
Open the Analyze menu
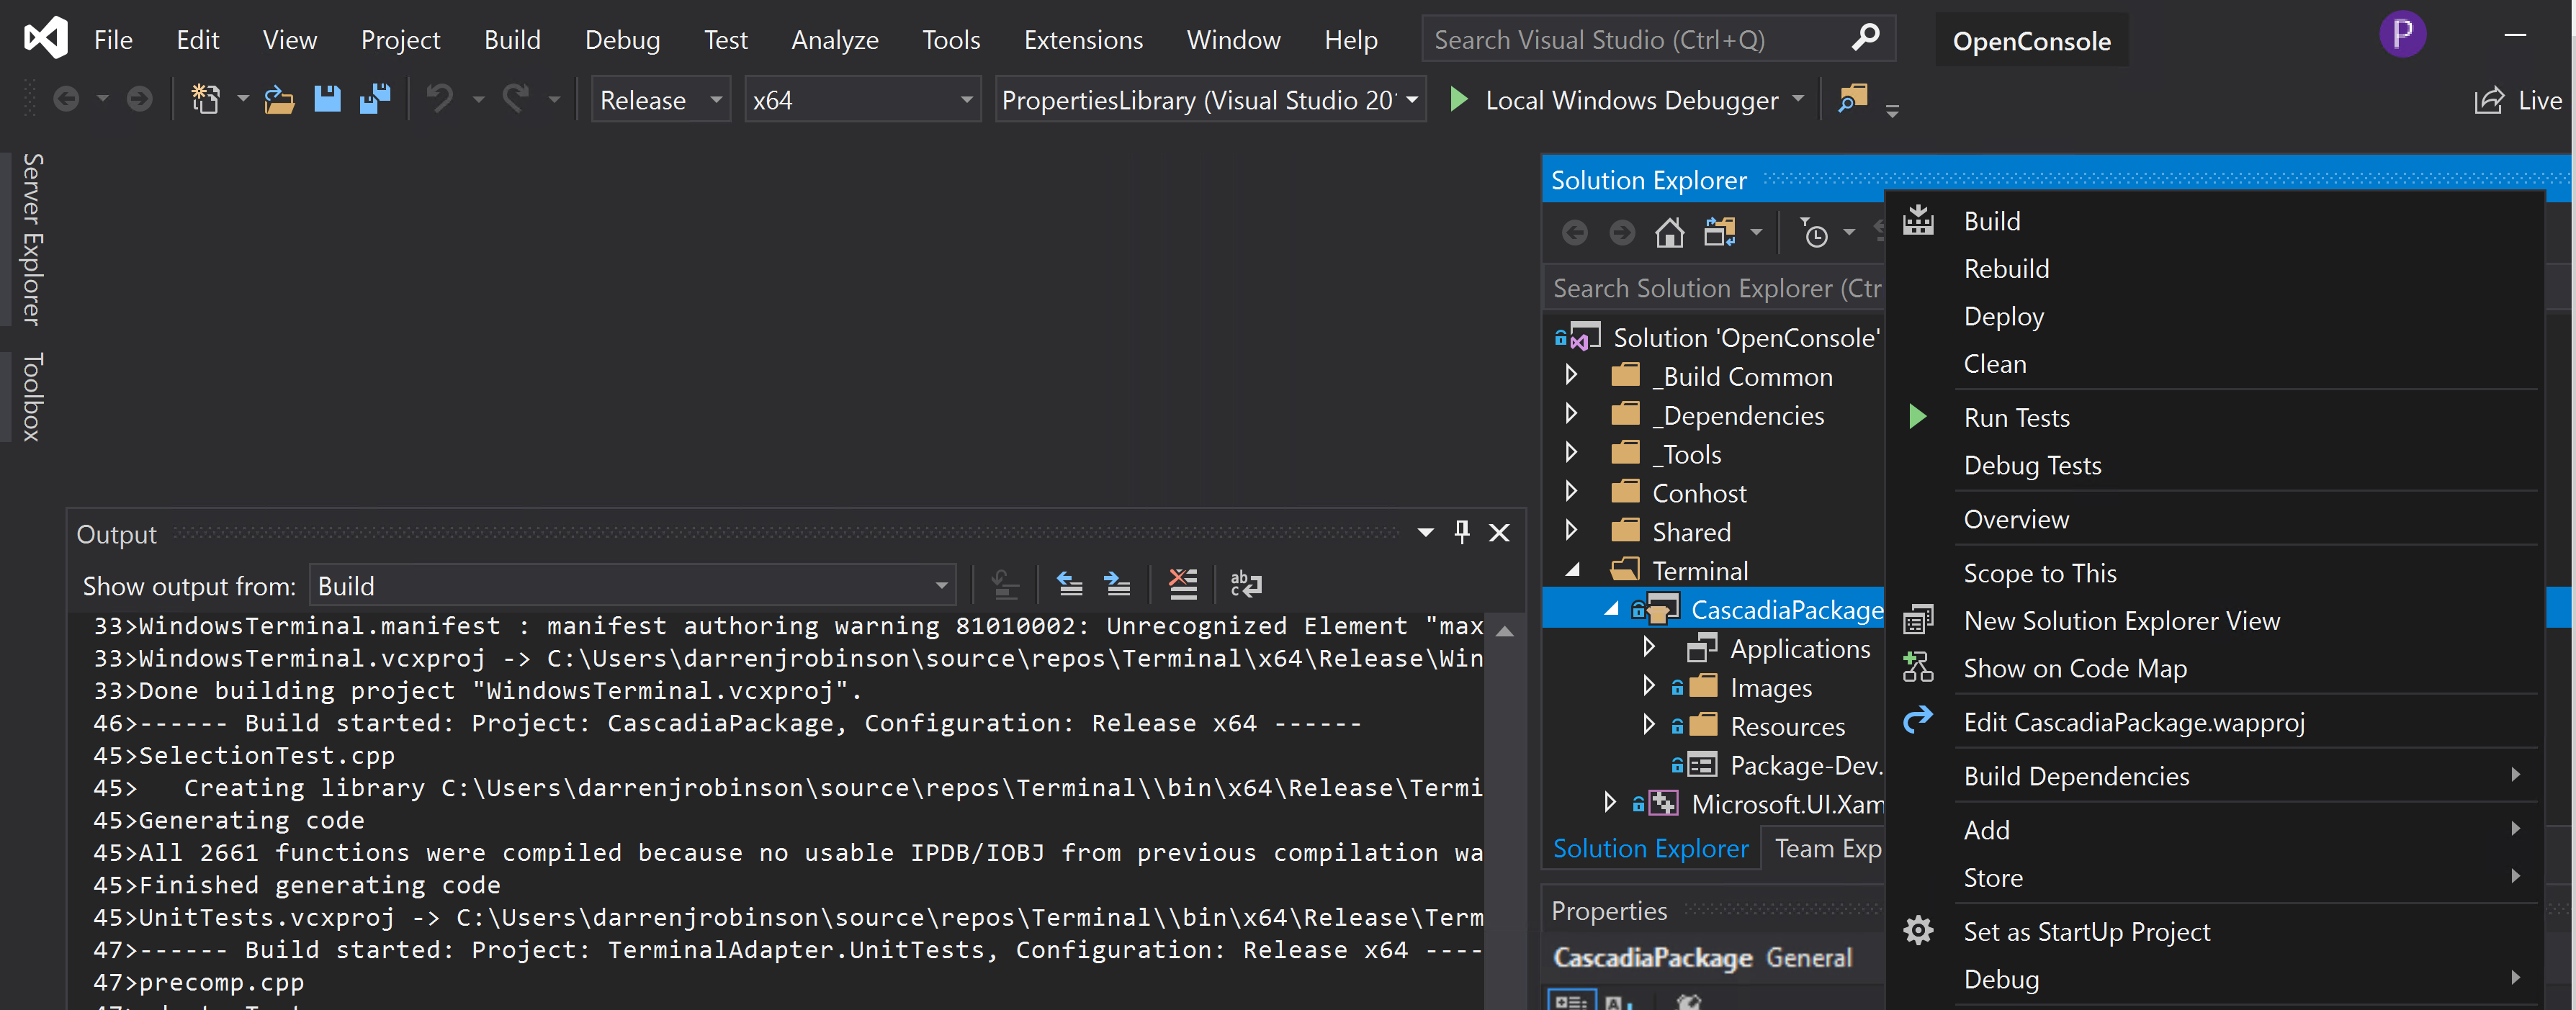(x=834, y=40)
